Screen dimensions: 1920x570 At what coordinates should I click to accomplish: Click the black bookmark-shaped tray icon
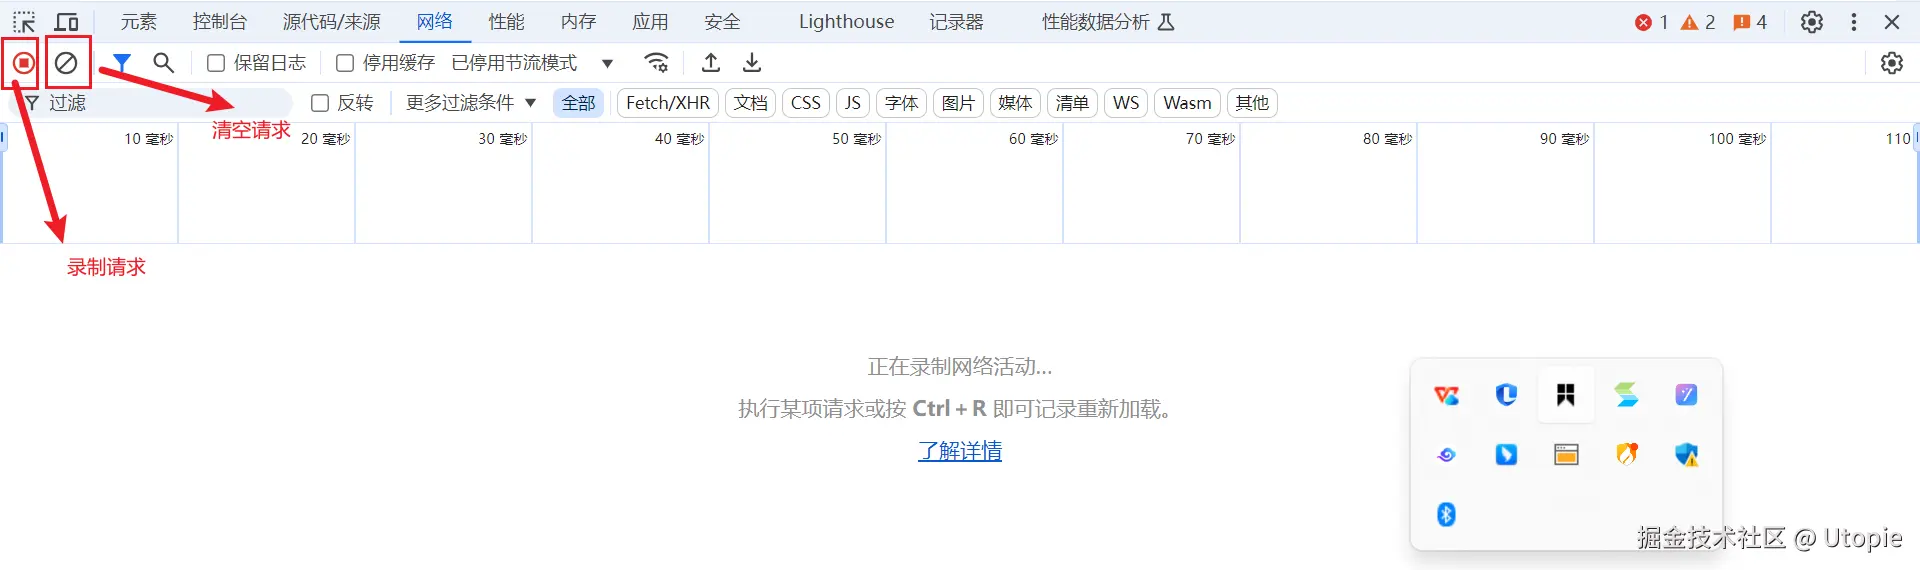point(1566,395)
